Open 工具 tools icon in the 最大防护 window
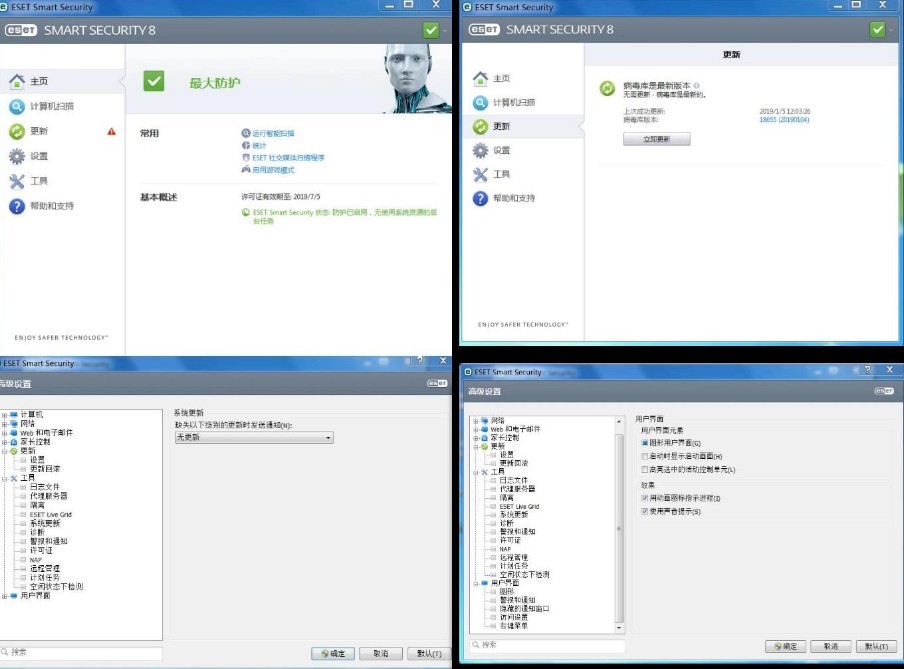 click(x=17, y=182)
